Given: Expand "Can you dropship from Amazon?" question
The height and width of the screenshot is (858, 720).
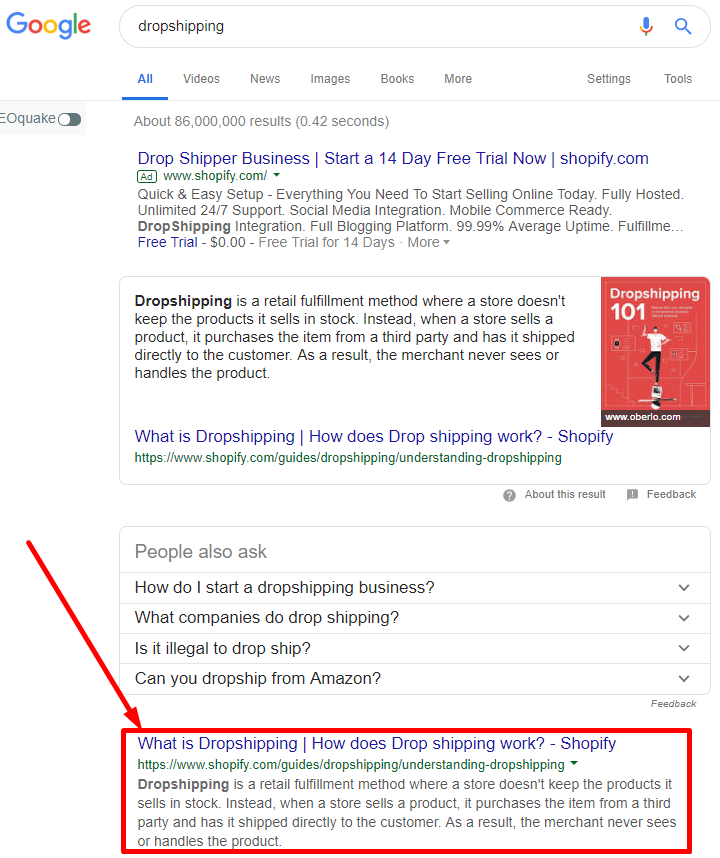Looking at the screenshot, I should tap(684, 678).
